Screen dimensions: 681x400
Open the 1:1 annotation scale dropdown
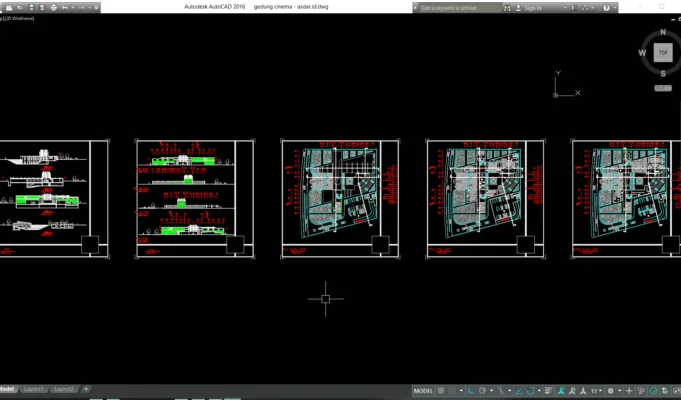[596, 391]
